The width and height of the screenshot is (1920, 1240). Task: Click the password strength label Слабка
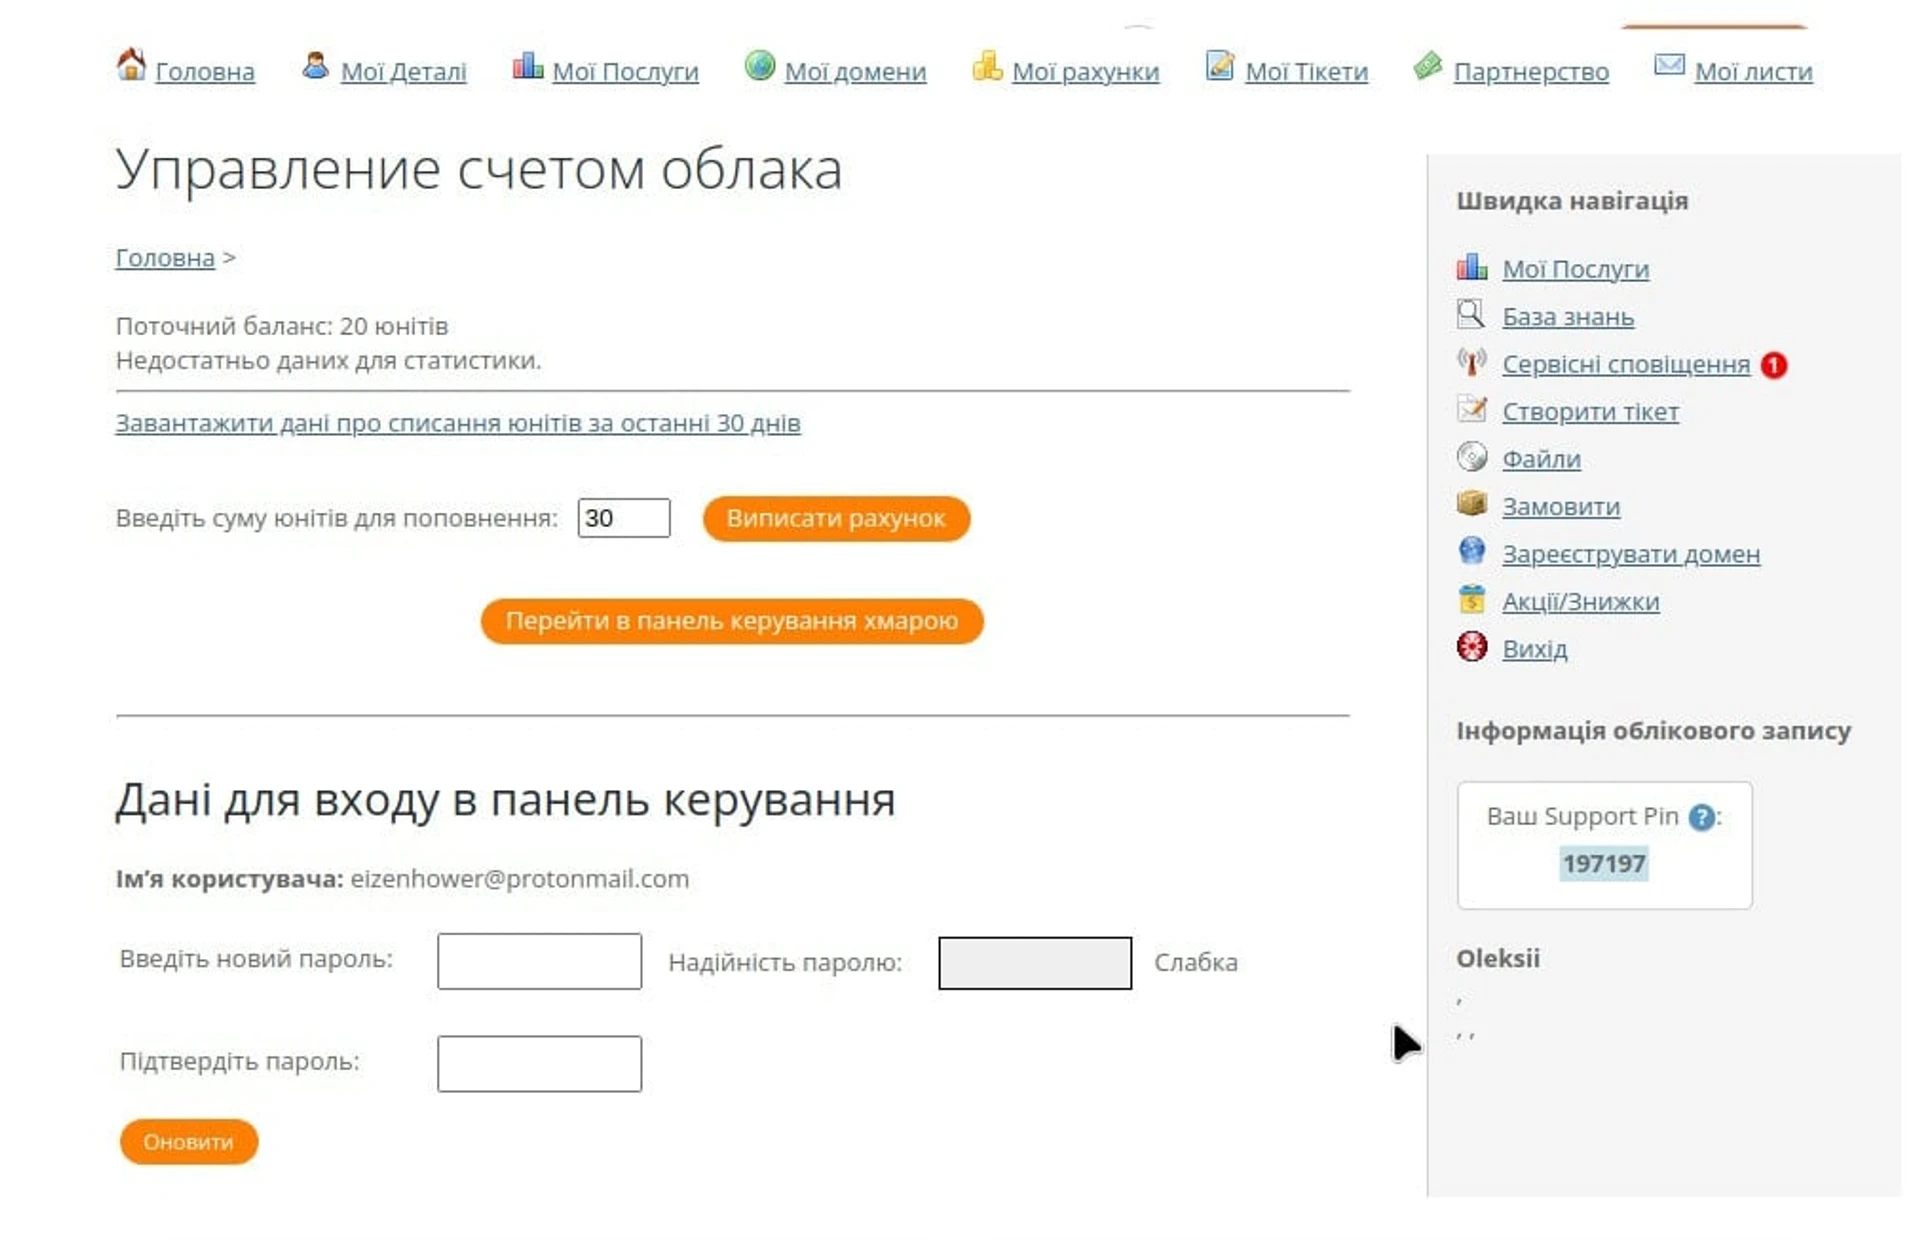[1196, 962]
